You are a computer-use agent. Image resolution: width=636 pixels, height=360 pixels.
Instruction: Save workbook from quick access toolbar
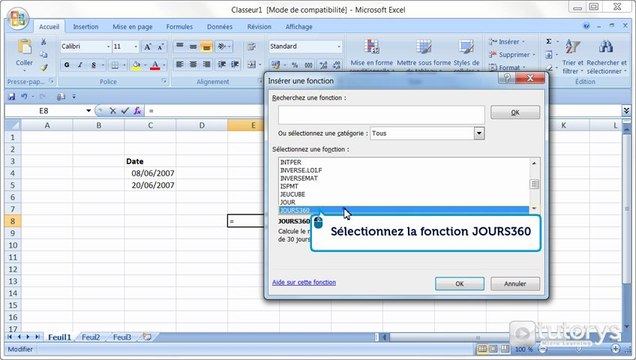coord(11,96)
